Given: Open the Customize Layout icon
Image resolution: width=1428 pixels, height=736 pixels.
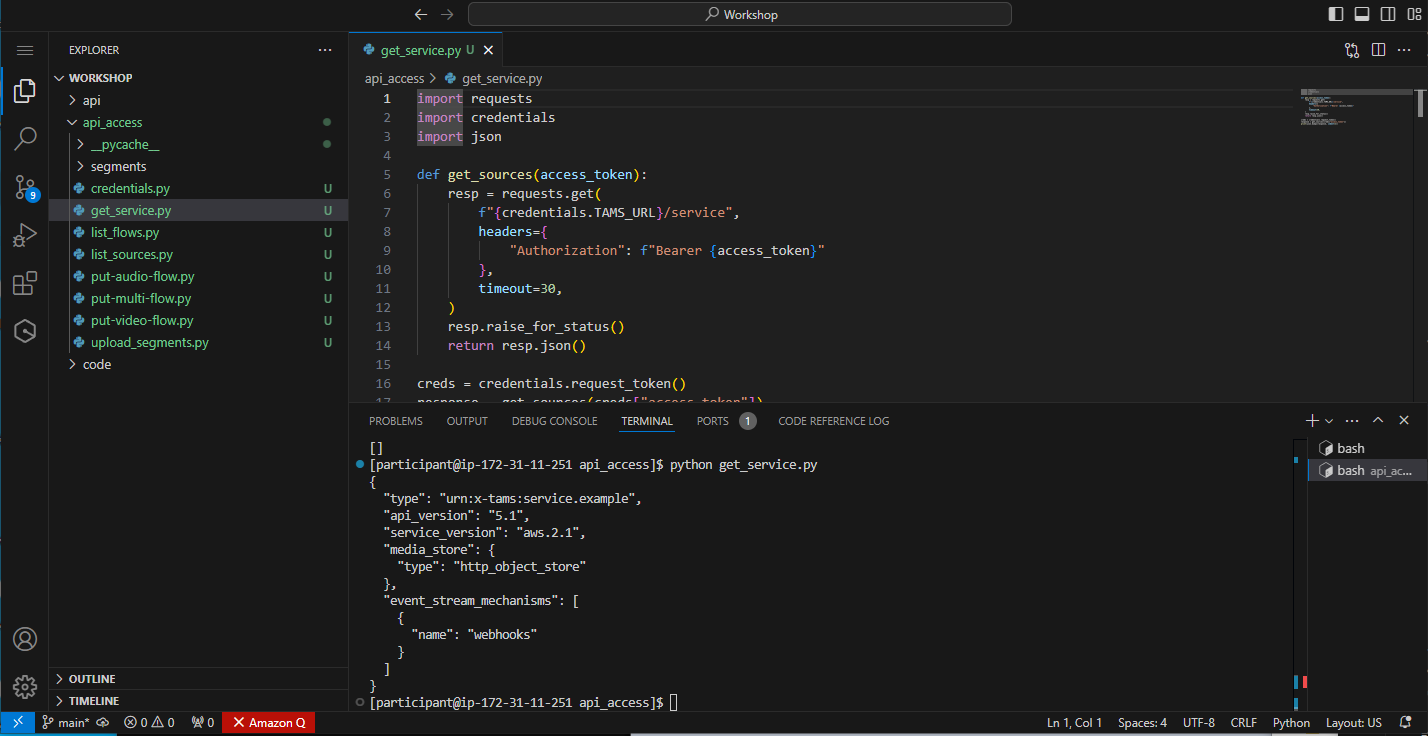Looking at the screenshot, I should pos(1413,14).
